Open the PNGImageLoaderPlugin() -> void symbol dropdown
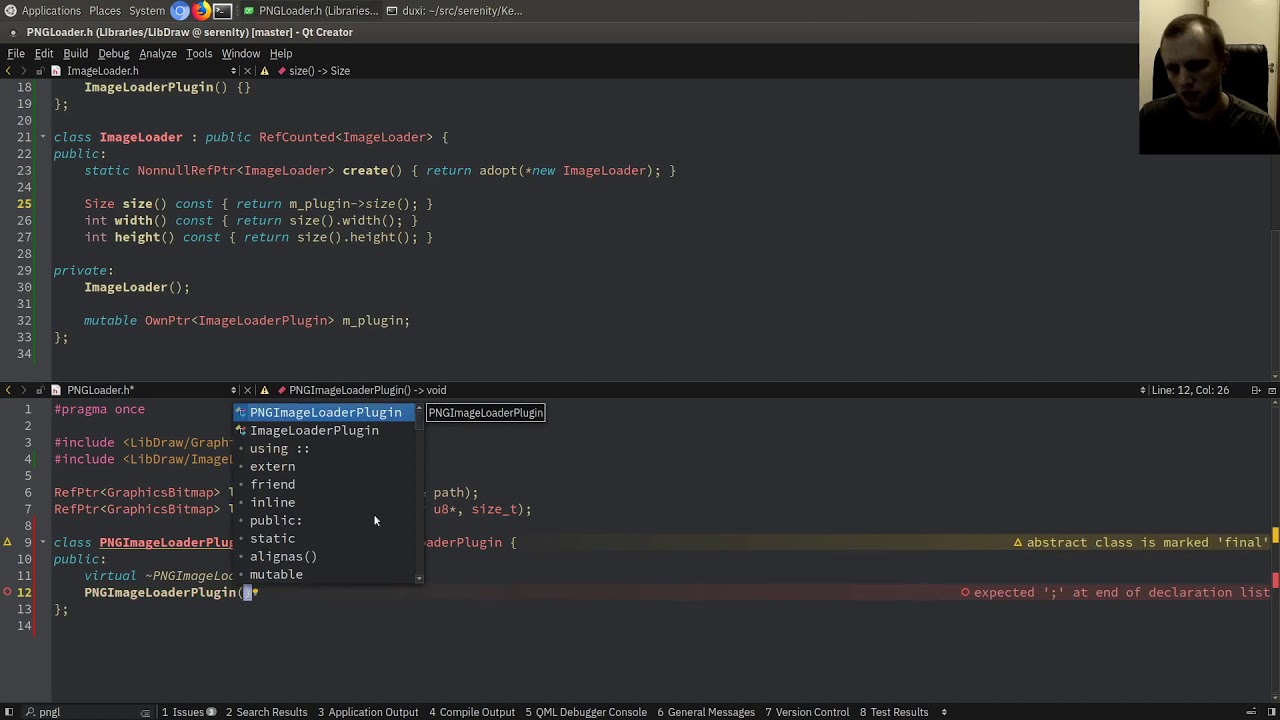The image size is (1280, 720). 367,390
